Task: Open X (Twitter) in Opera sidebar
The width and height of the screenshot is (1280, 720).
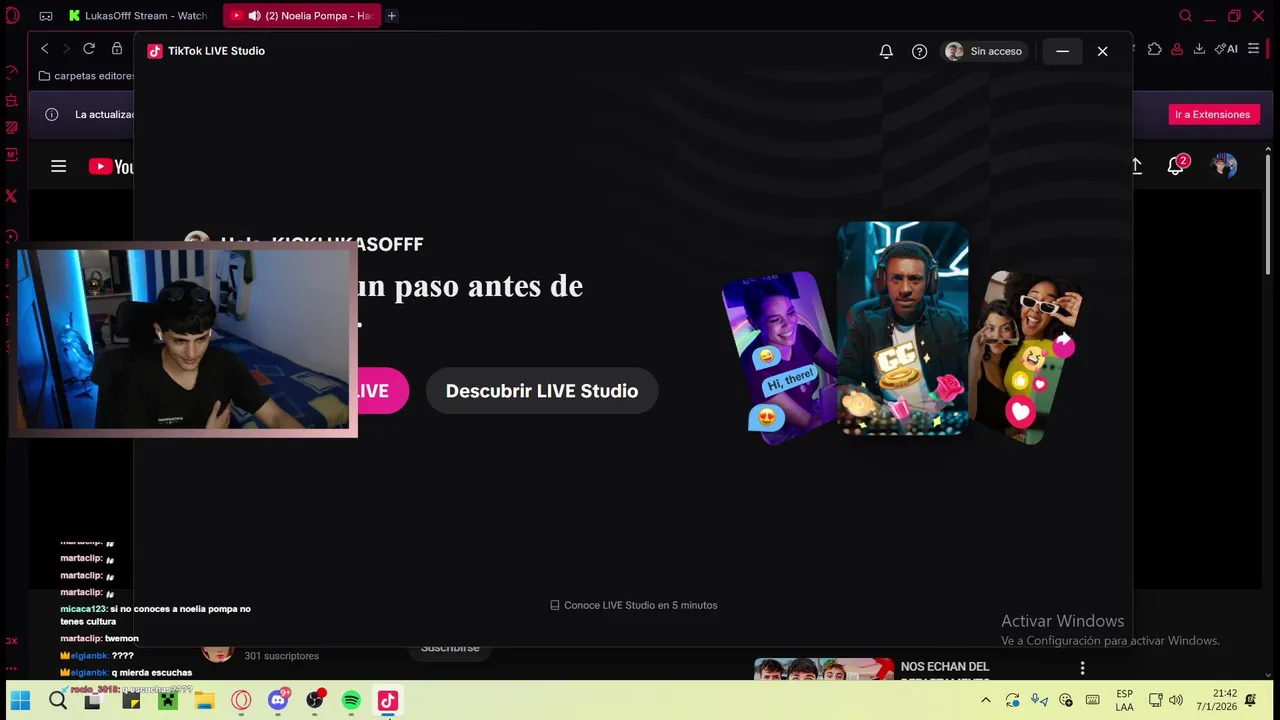Action: tap(11, 196)
